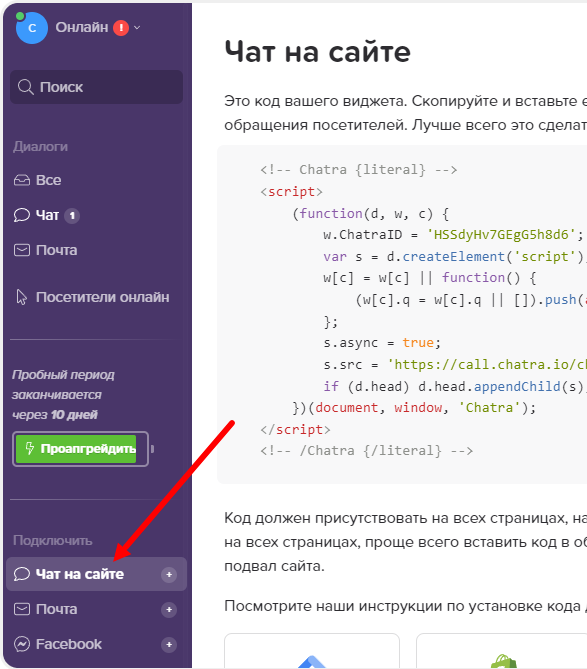Click the magnifier search icon
This screenshot has width=587, height=669.
[x=26, y=87]
